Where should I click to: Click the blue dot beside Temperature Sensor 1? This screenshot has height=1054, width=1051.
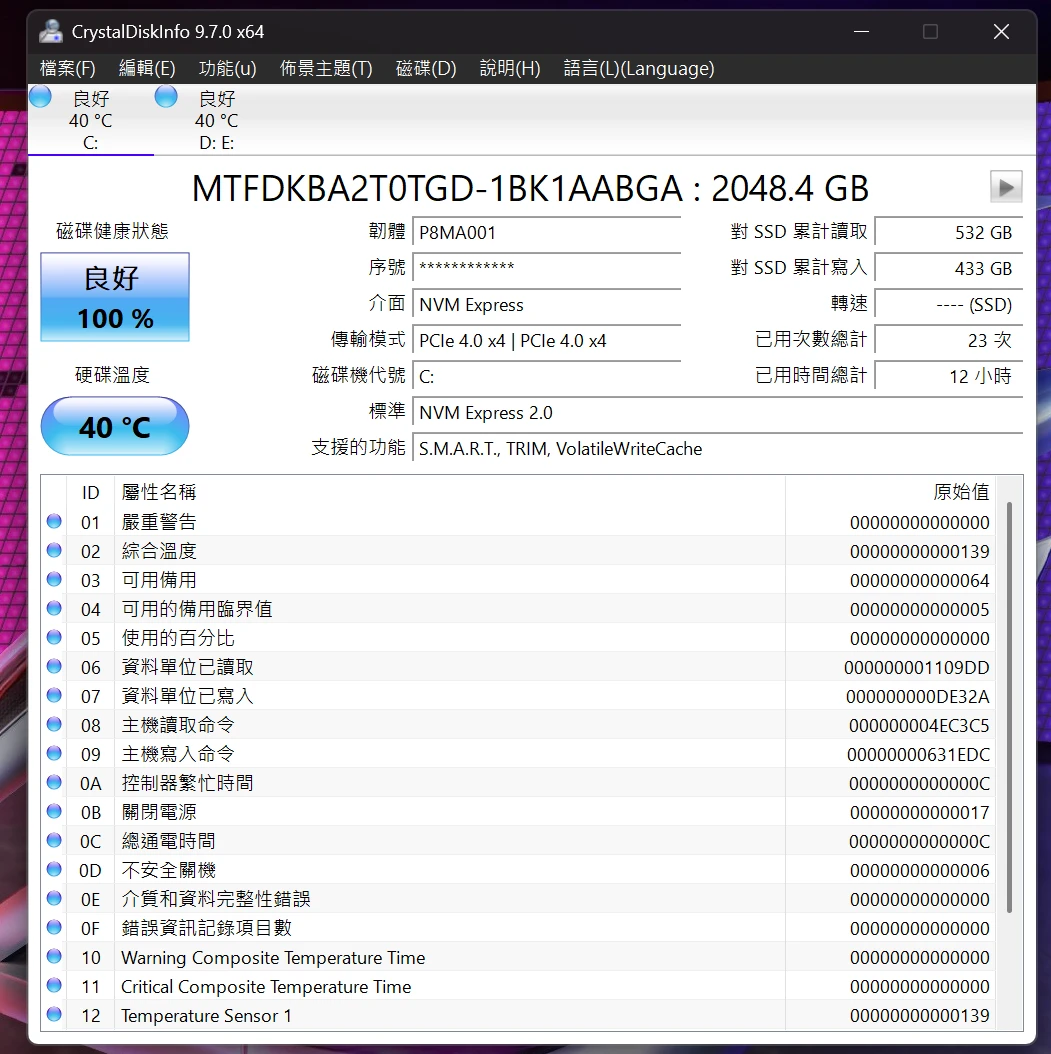(53, 1016)
